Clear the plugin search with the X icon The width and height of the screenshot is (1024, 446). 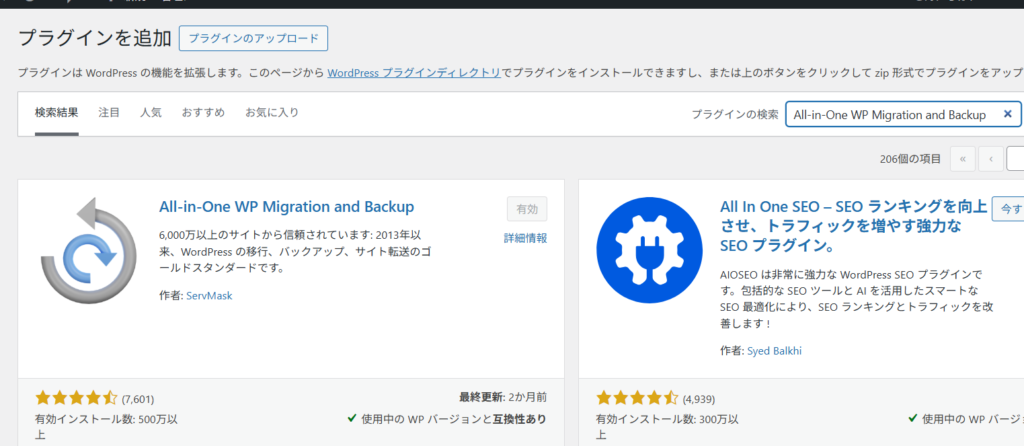(x=1008, y=114)
